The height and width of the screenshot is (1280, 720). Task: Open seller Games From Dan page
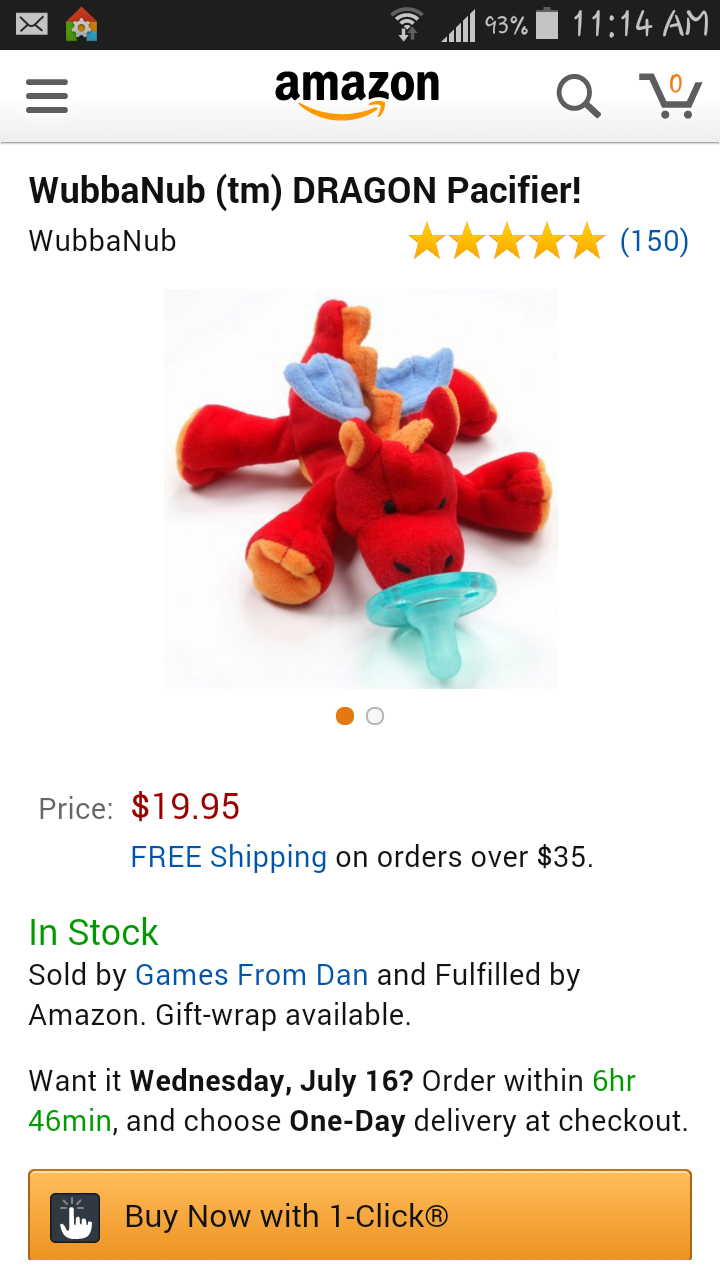pos(252,975)
